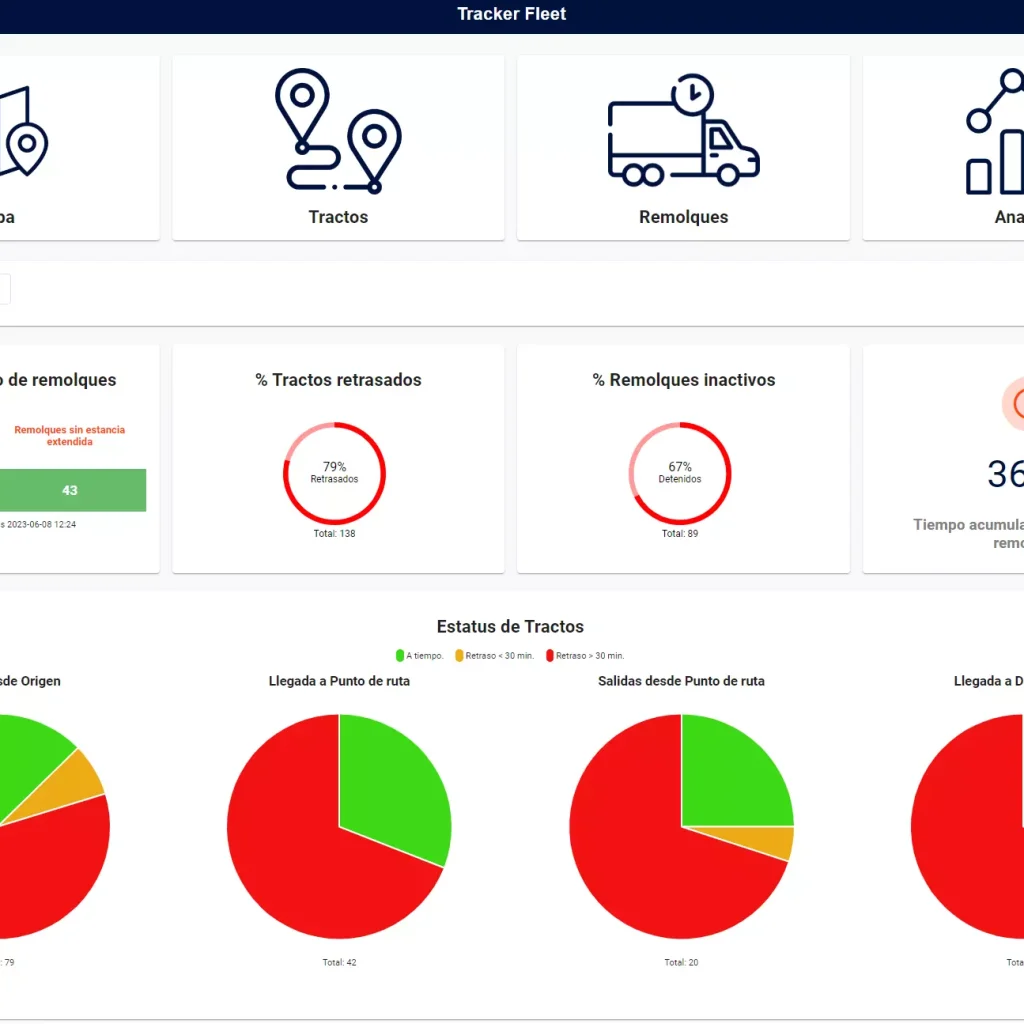Click the red legend color swatch
Screen dimensions: 1024x1024
click(x=549, y=656)
